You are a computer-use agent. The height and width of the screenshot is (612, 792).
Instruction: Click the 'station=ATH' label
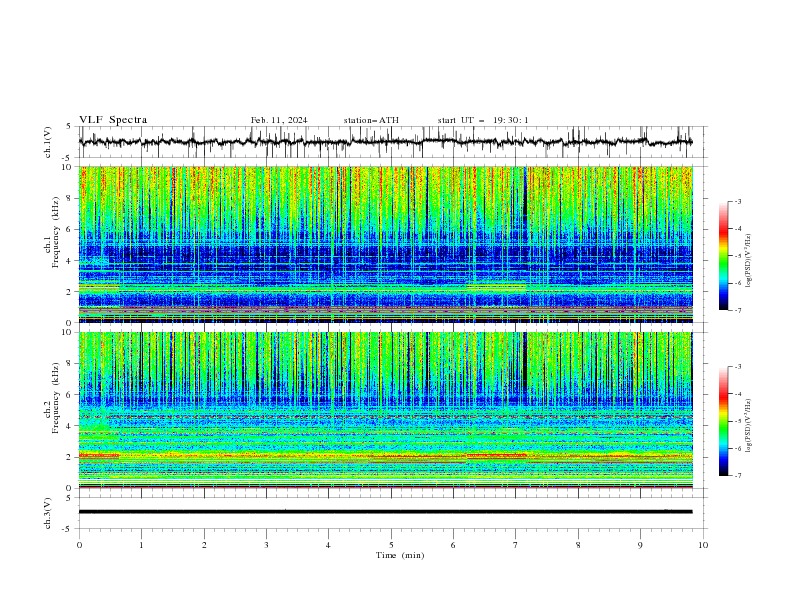[x=371, y=120]
